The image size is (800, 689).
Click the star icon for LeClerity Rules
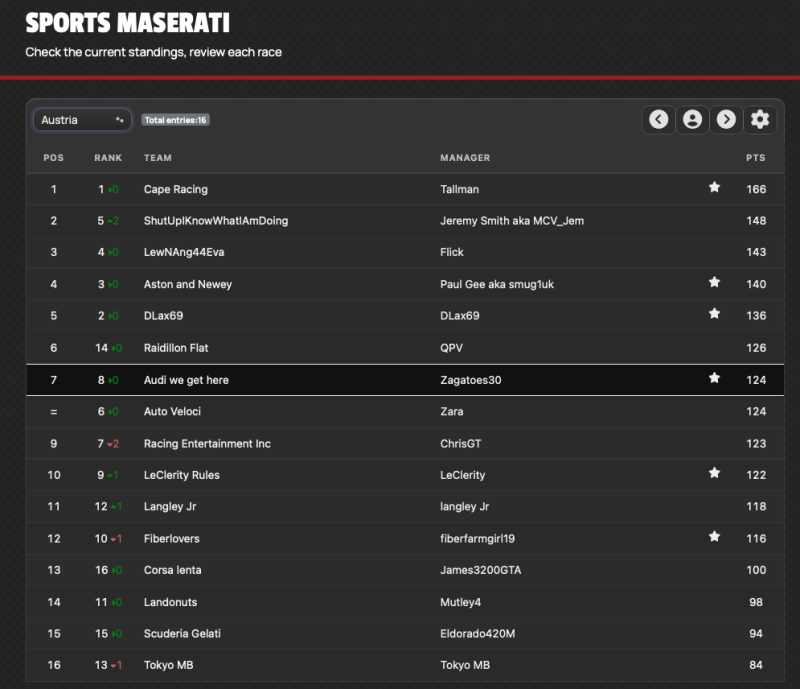point(714,473)
